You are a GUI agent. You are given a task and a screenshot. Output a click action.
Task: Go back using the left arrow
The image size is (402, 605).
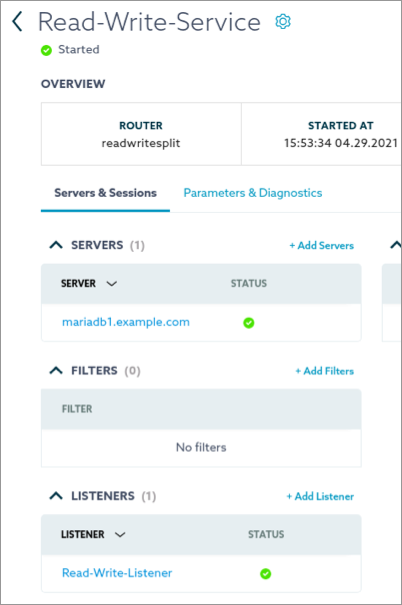click(17, 21)
